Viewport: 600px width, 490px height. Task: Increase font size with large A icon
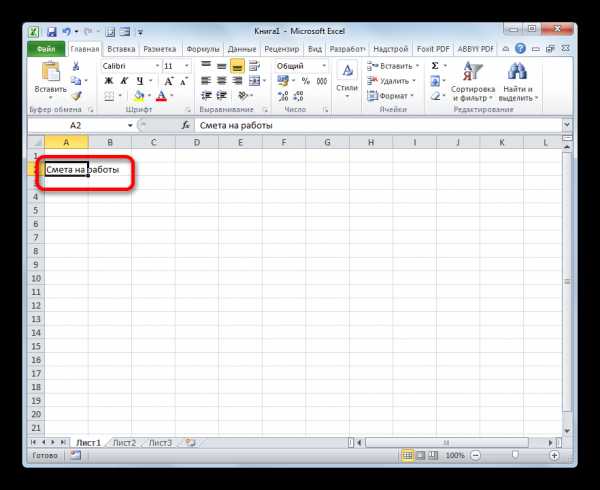[x=168, y=81]
